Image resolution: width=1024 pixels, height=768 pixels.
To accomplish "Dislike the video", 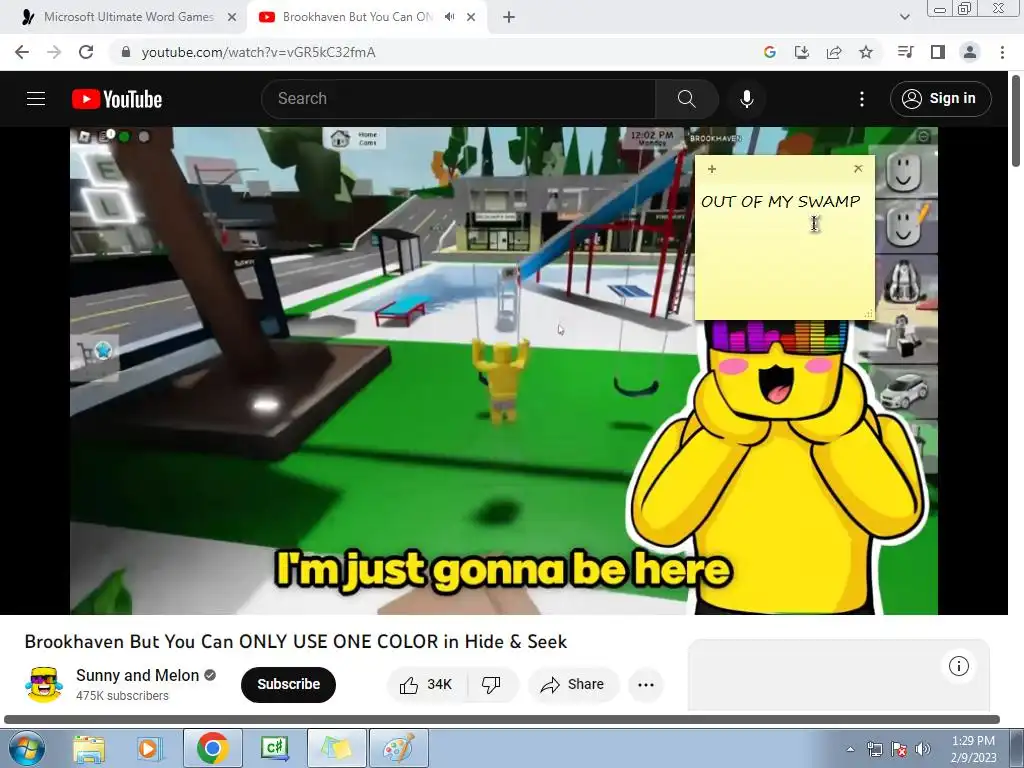I will tap(491, 684).
